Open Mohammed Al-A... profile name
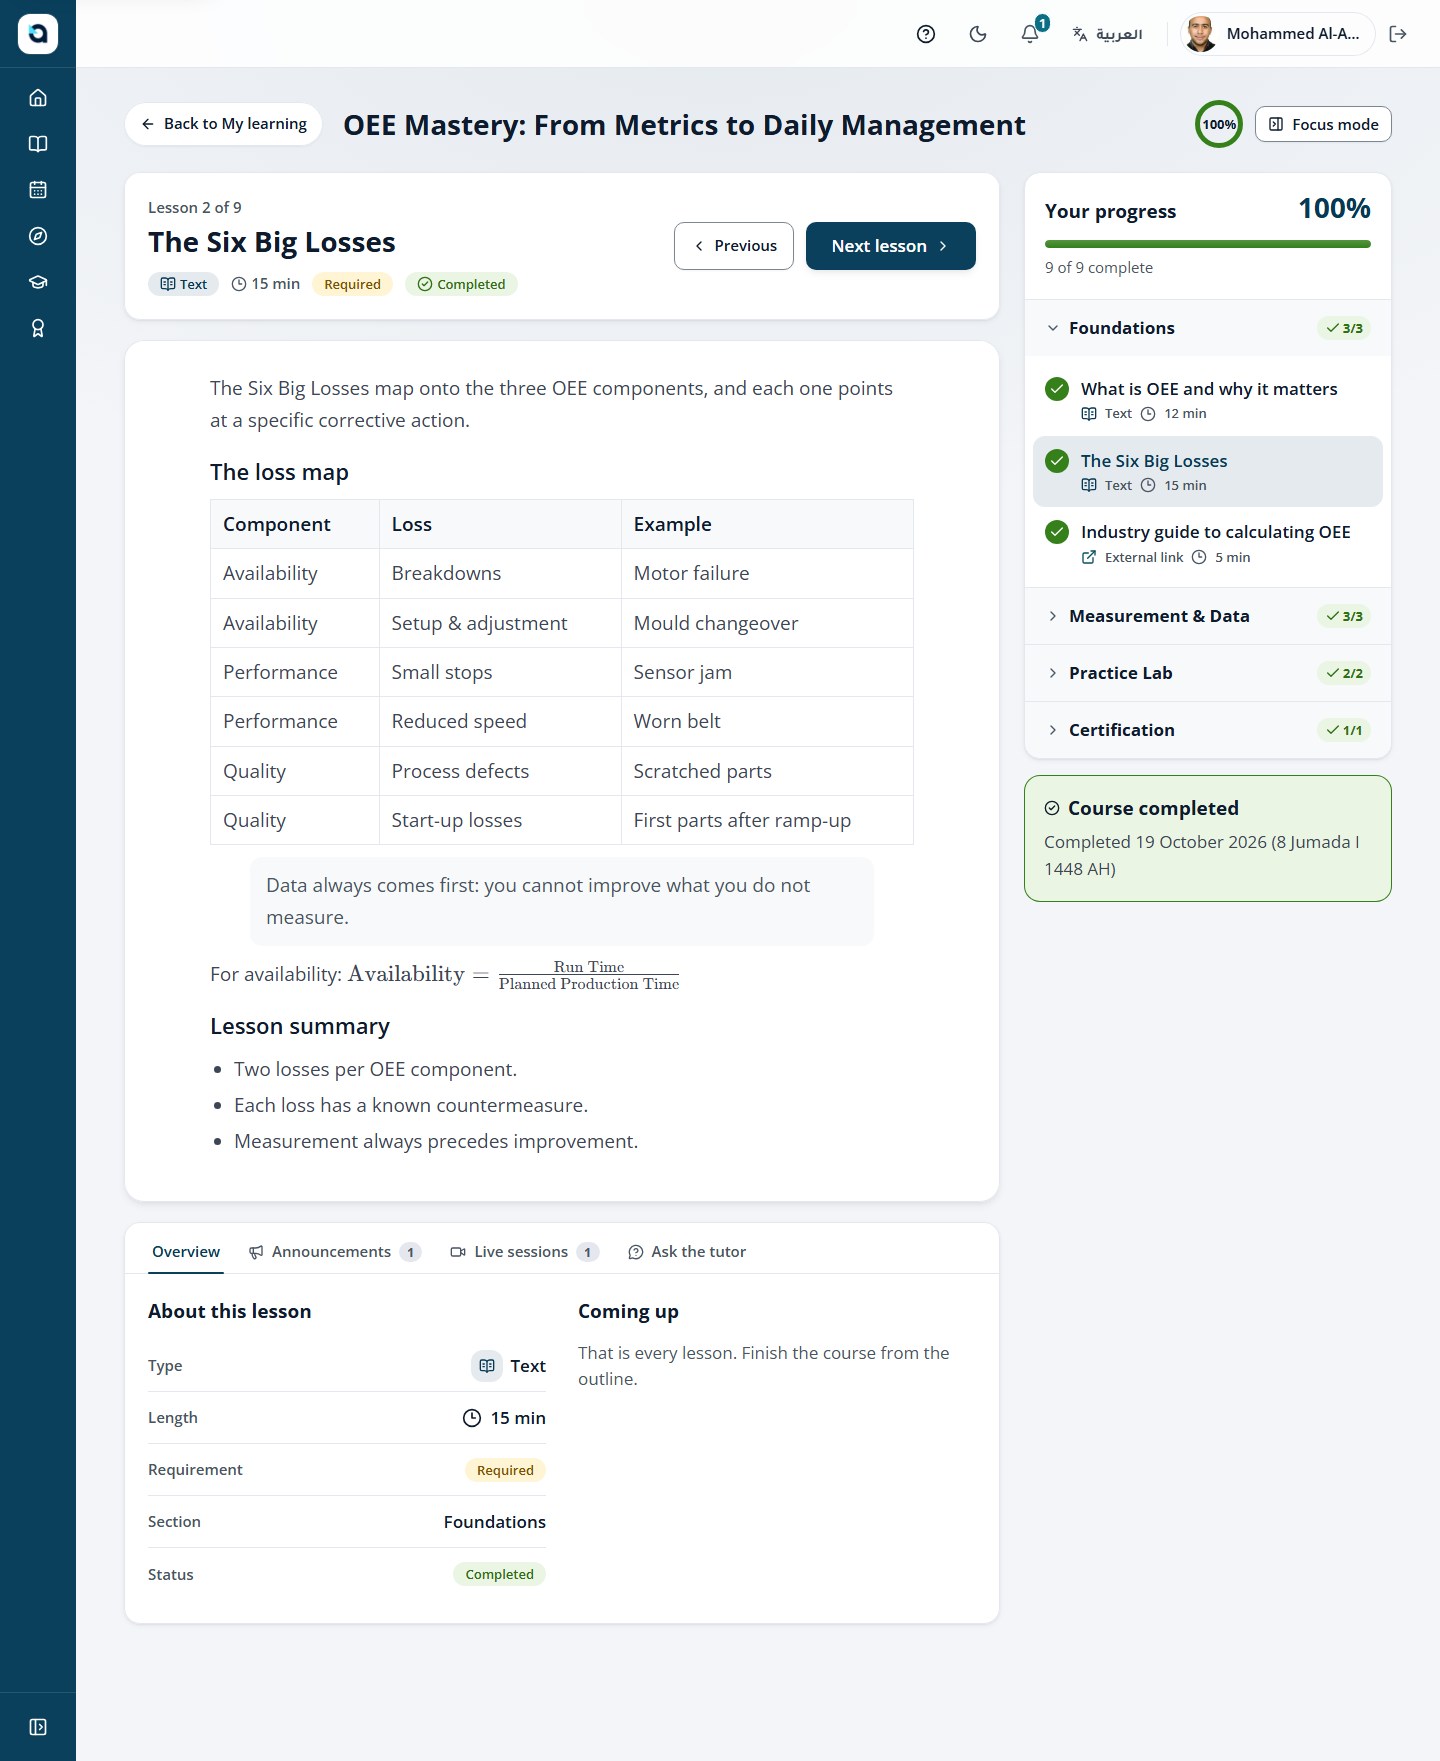 coord(1293,34)
